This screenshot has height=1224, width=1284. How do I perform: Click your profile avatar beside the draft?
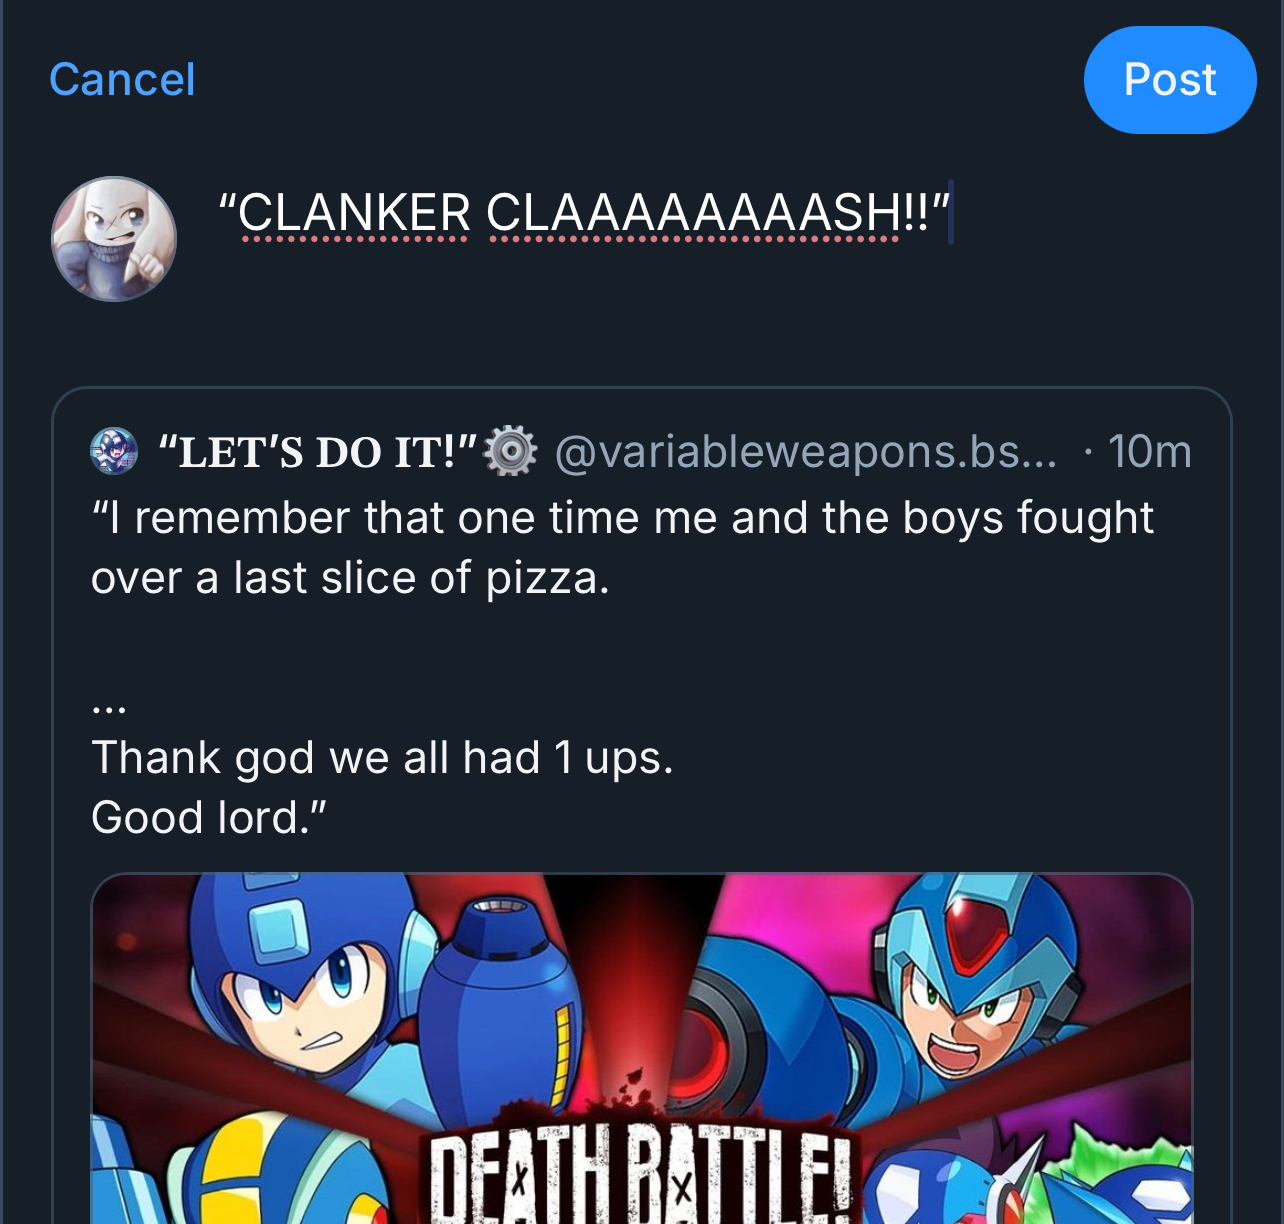coord(114,239)
